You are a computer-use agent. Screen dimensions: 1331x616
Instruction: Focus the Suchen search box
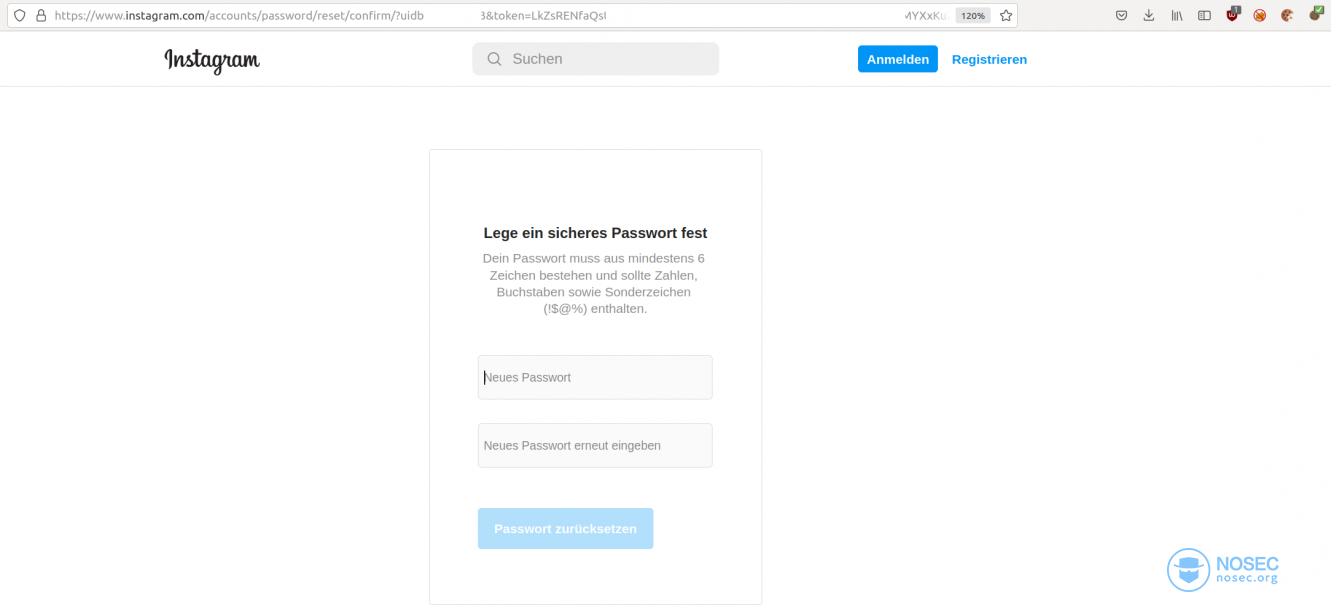click(595, 59)
